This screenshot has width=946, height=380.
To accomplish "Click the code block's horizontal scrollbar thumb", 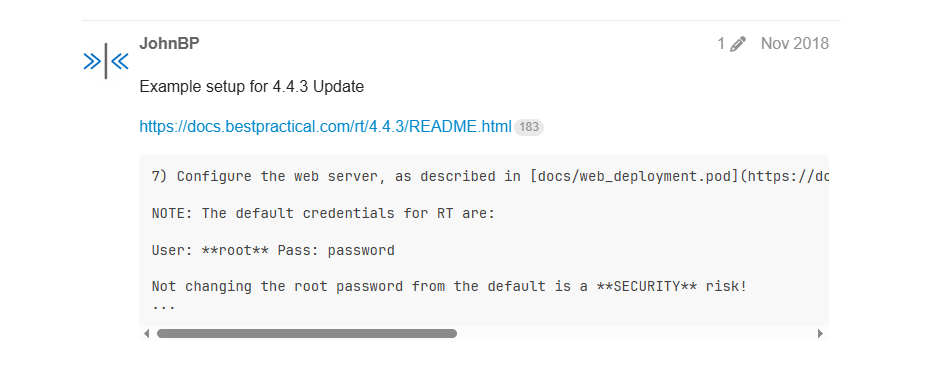I will [x=306, y=334].
